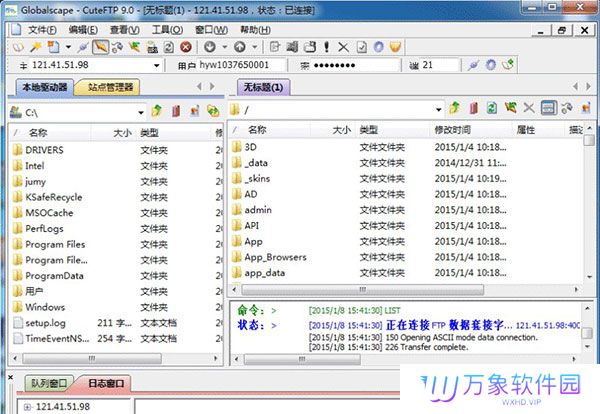
Task: Select the remote admin folder
Action: coord(258,210)
